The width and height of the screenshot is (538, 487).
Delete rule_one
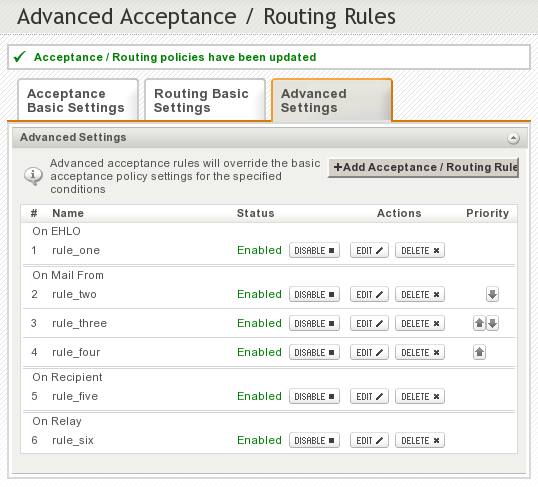pyautogui.click(x=420, y=250)
